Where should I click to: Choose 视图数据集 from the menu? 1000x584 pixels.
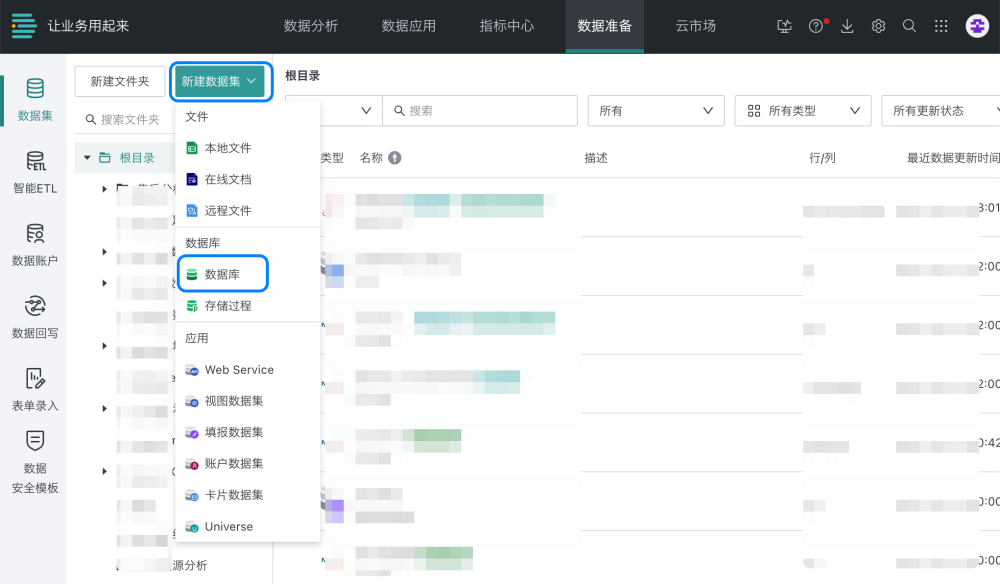click(247, 401)
